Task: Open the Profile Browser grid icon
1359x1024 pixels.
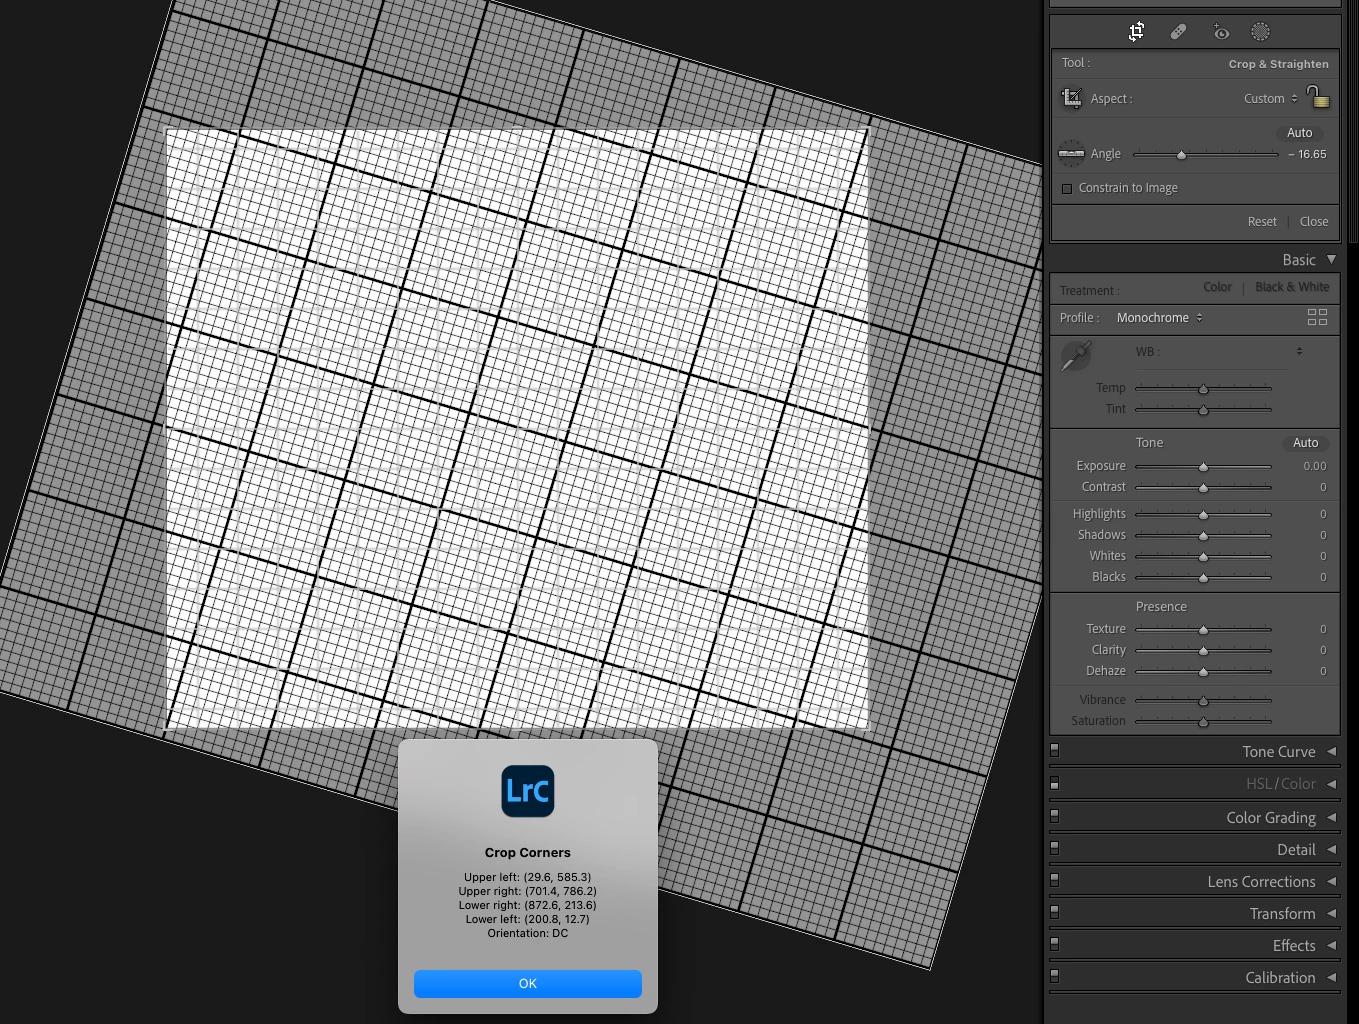Action: pos(1318,317)
